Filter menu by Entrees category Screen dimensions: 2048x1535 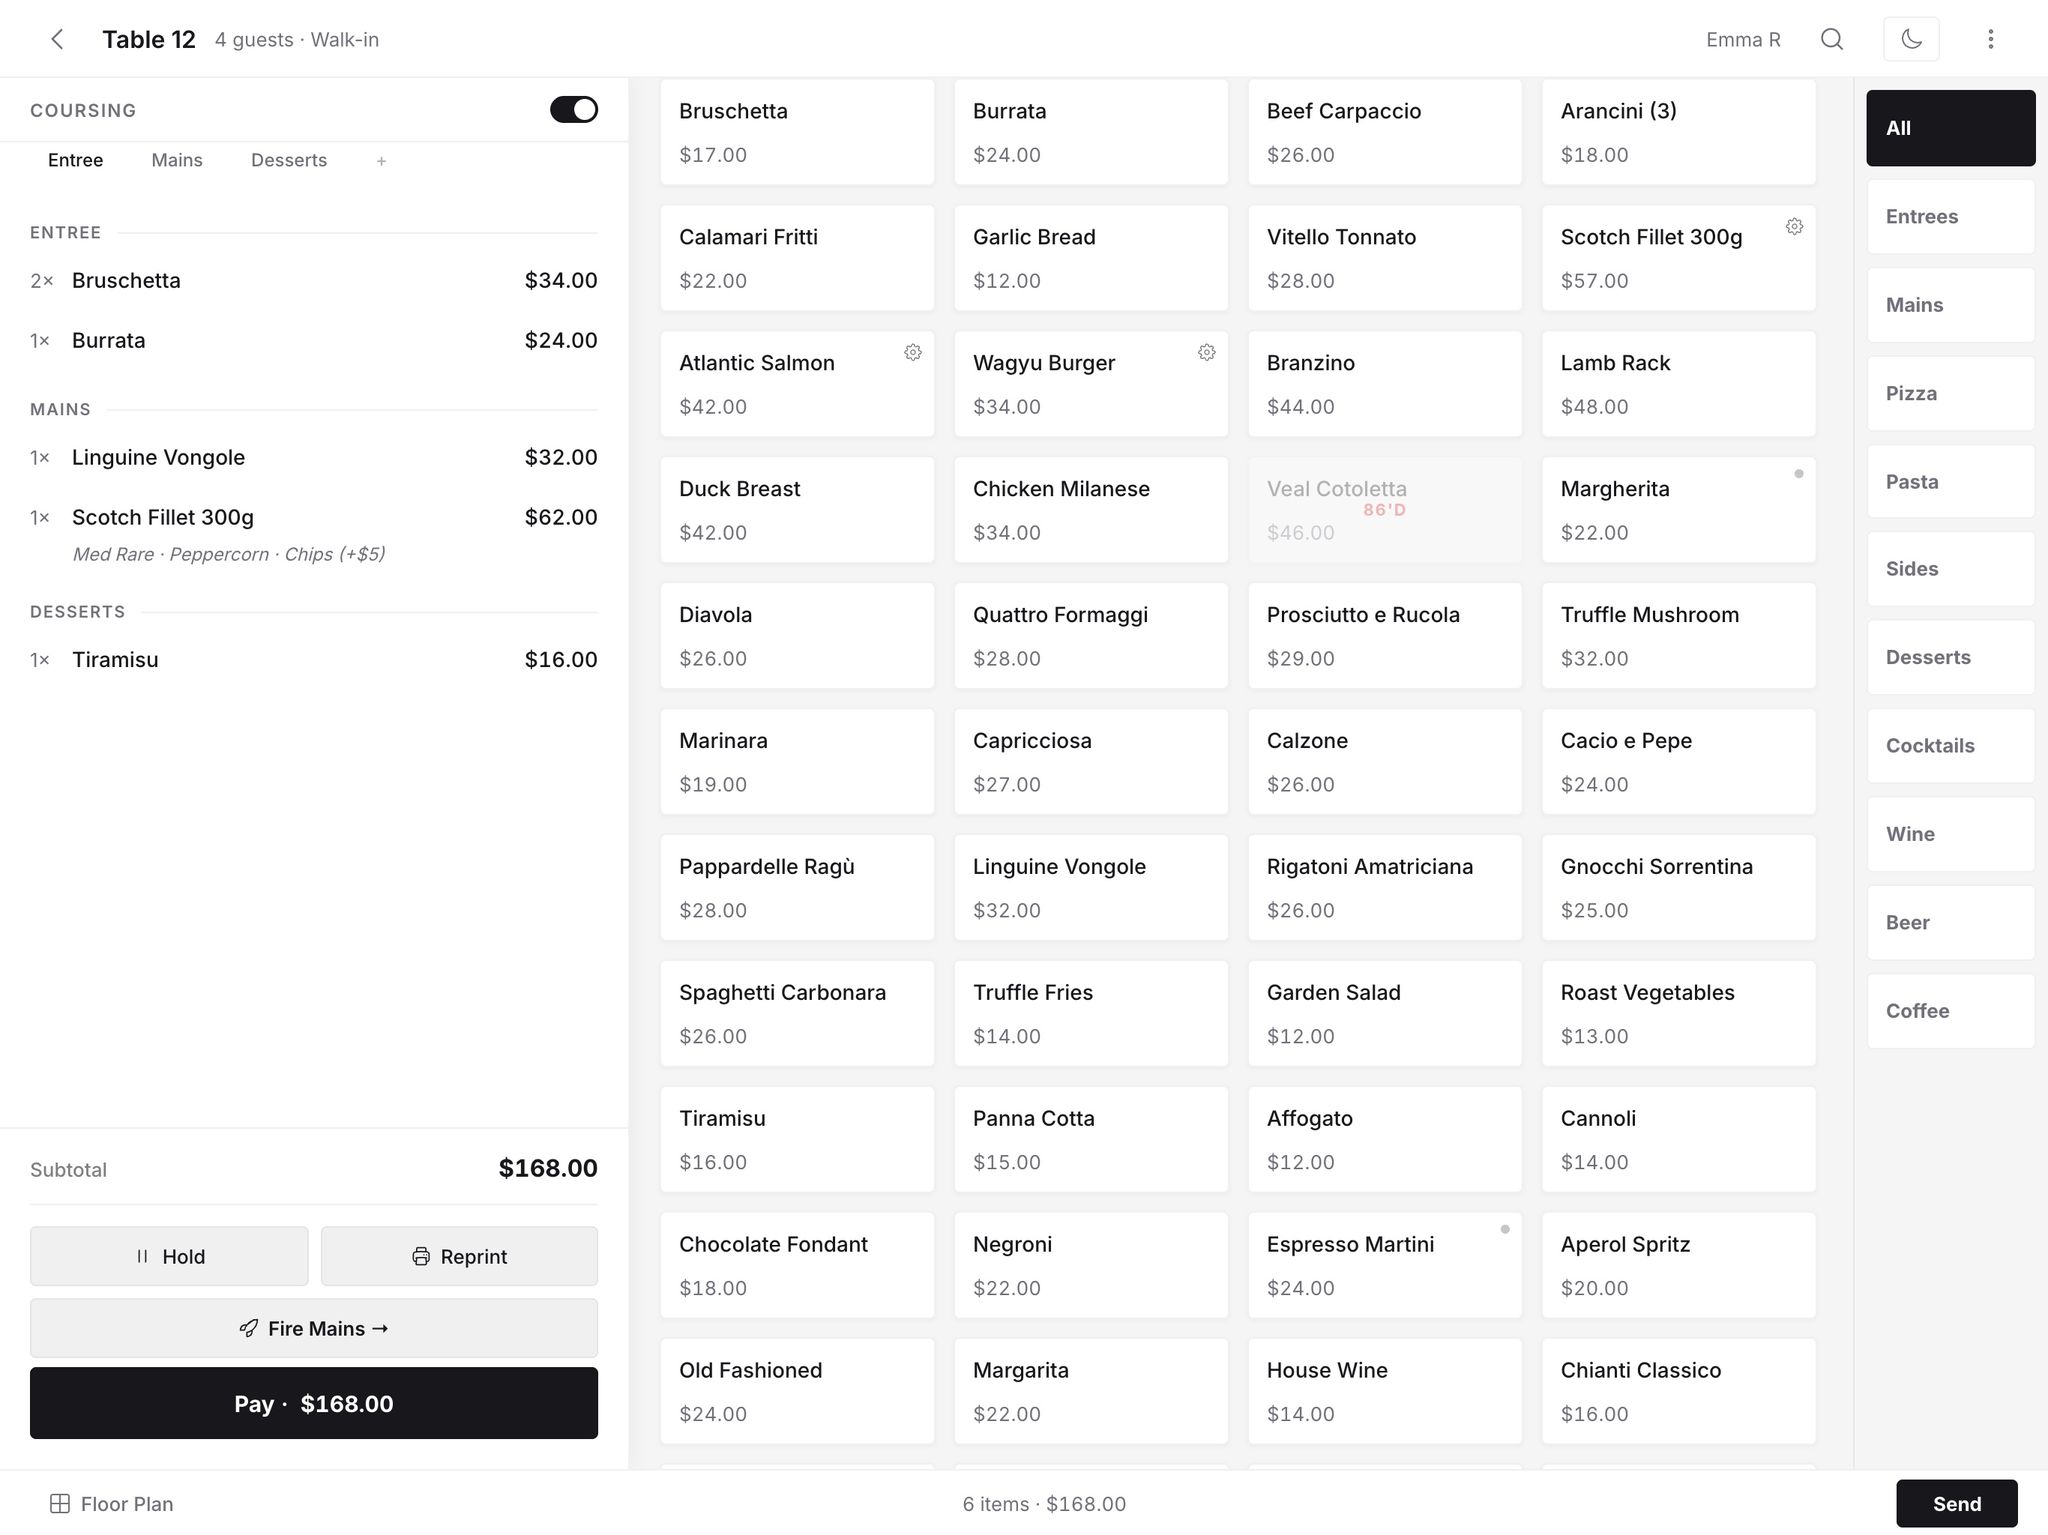click(x=1950, y=217)
